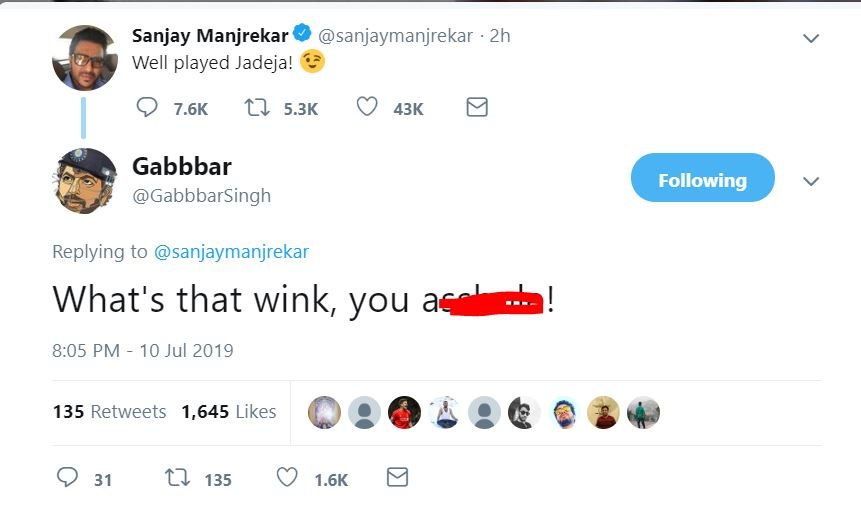Click envelope icon on Sanjay Manjrekar's tweet
861x529 pixels.
[477, 107]
